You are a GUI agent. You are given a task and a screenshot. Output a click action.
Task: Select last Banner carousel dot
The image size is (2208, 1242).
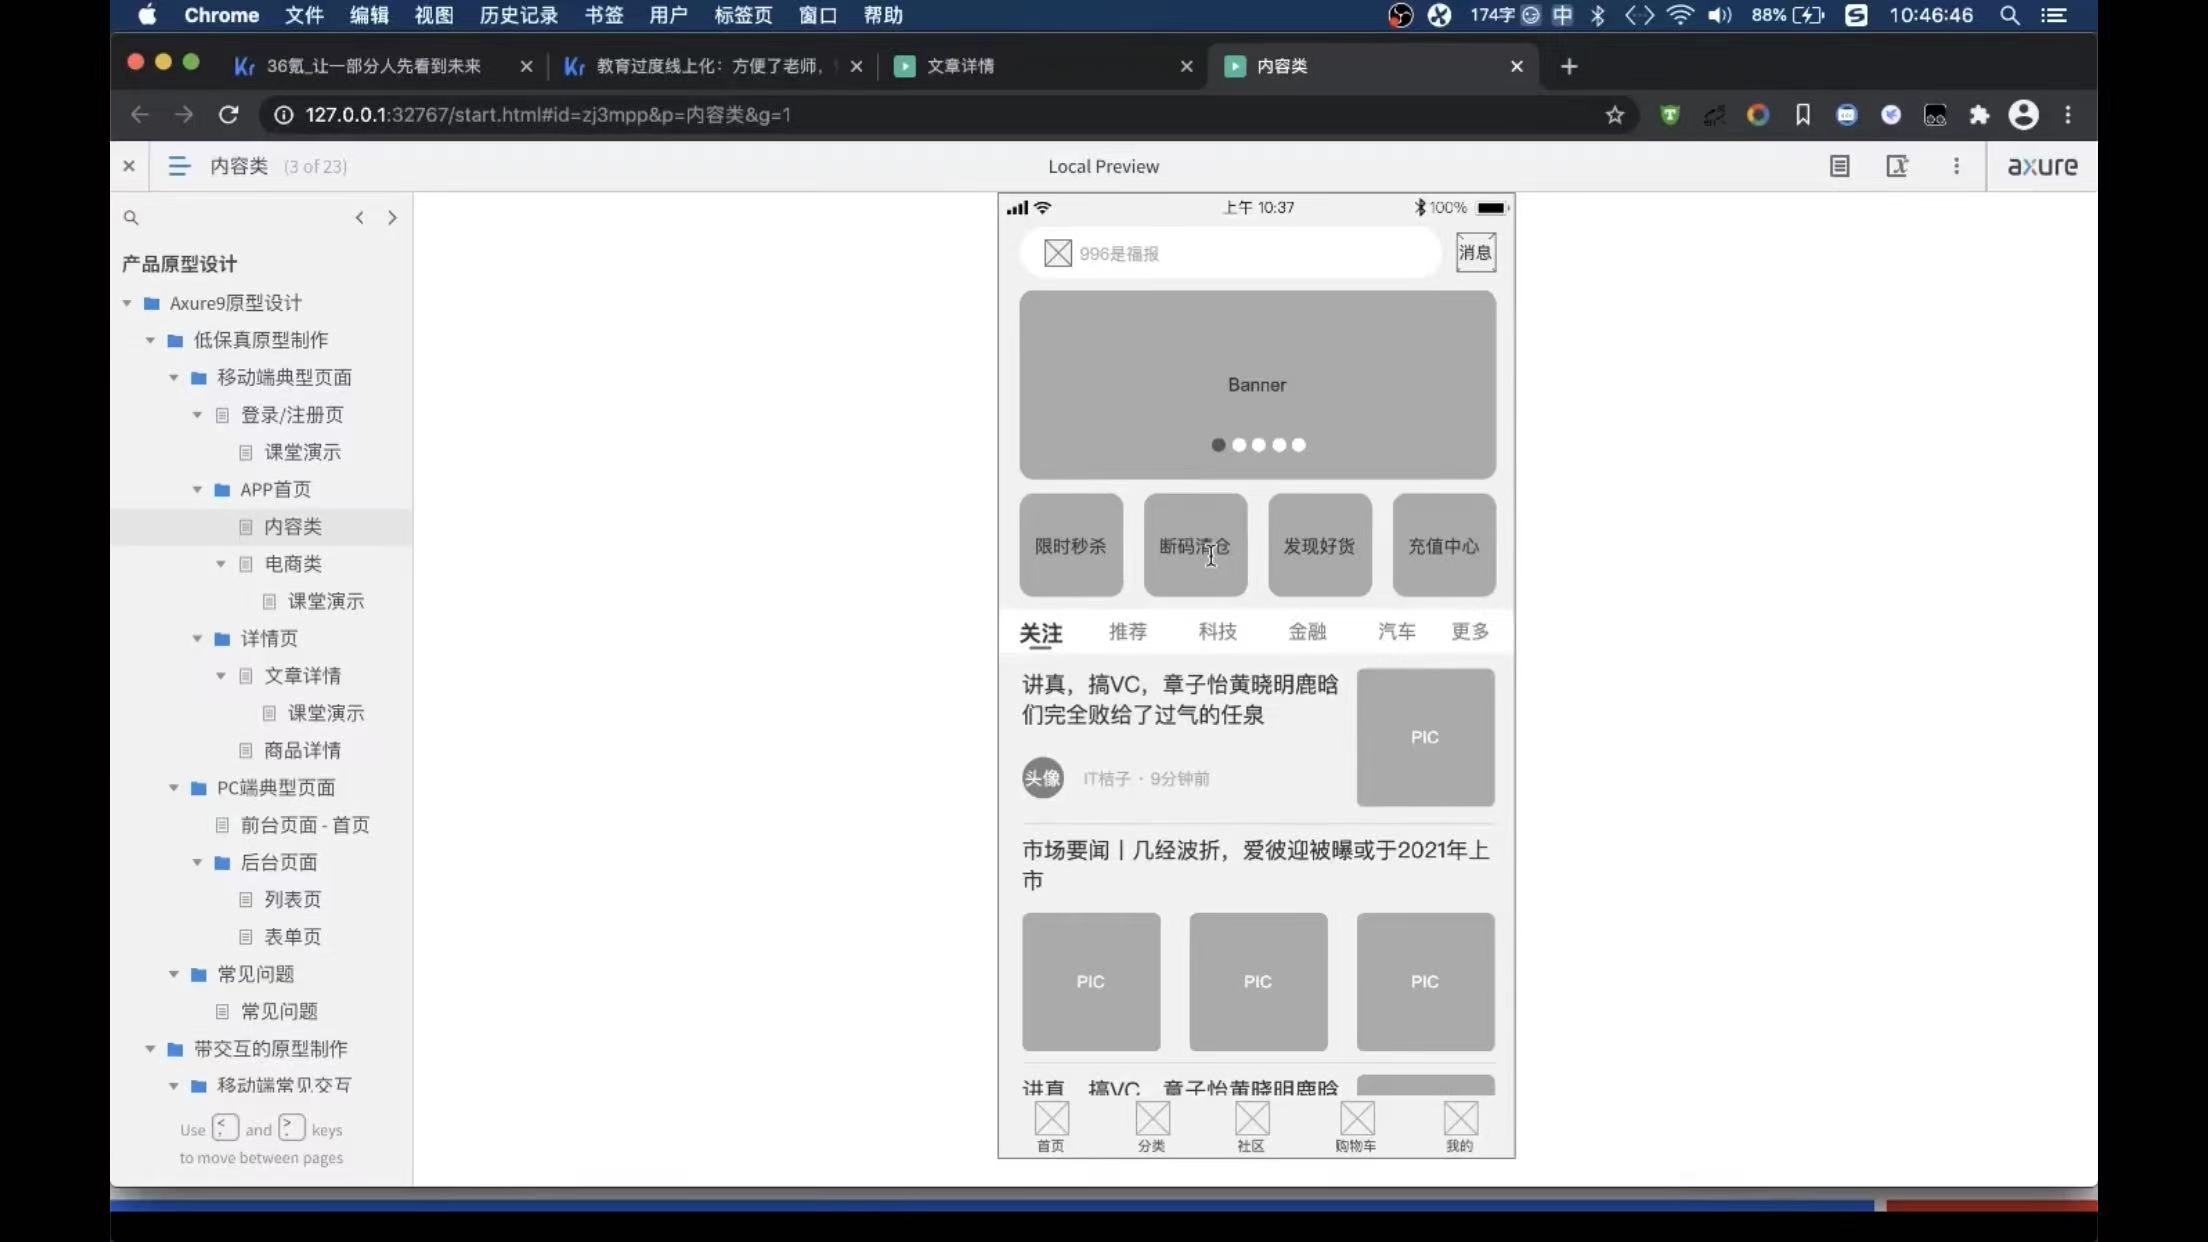(1298, 445)
